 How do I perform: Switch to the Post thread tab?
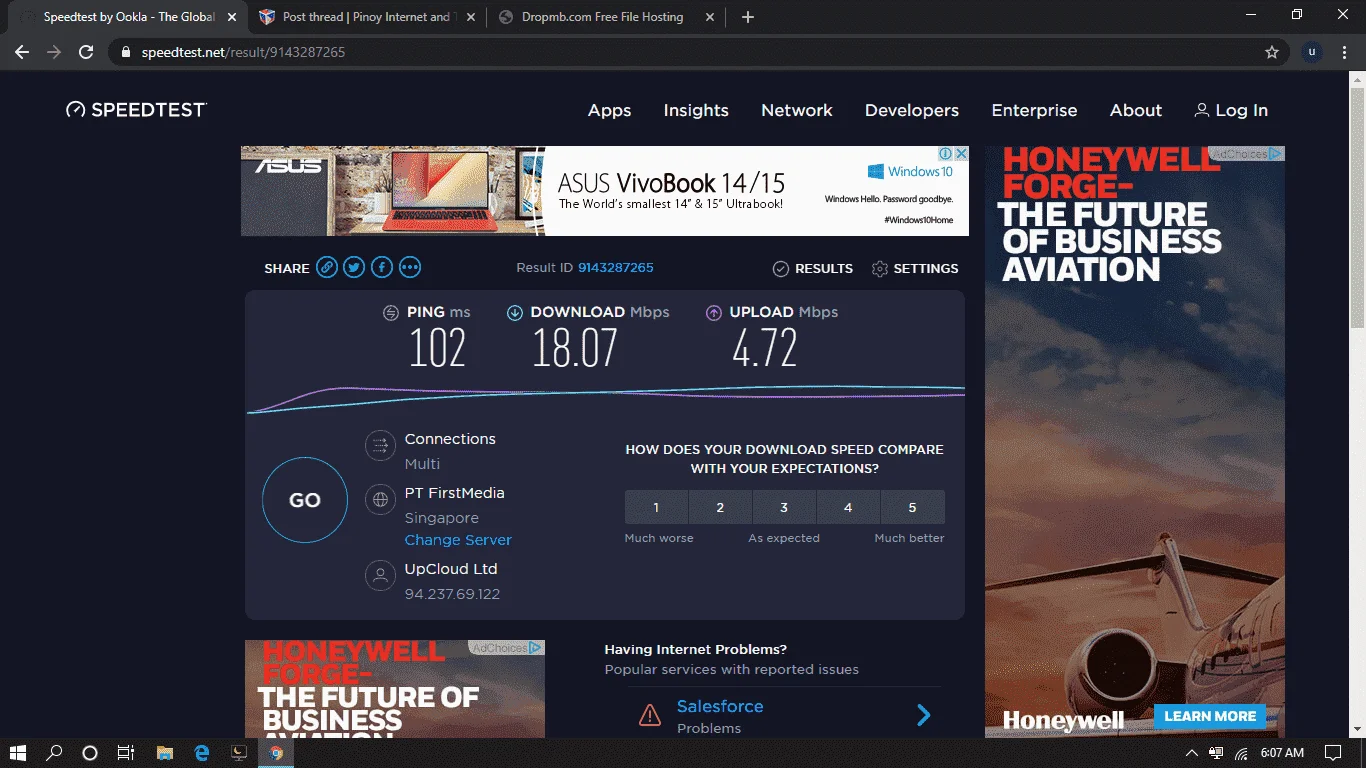pyautogui.click(x=367, y=17)
